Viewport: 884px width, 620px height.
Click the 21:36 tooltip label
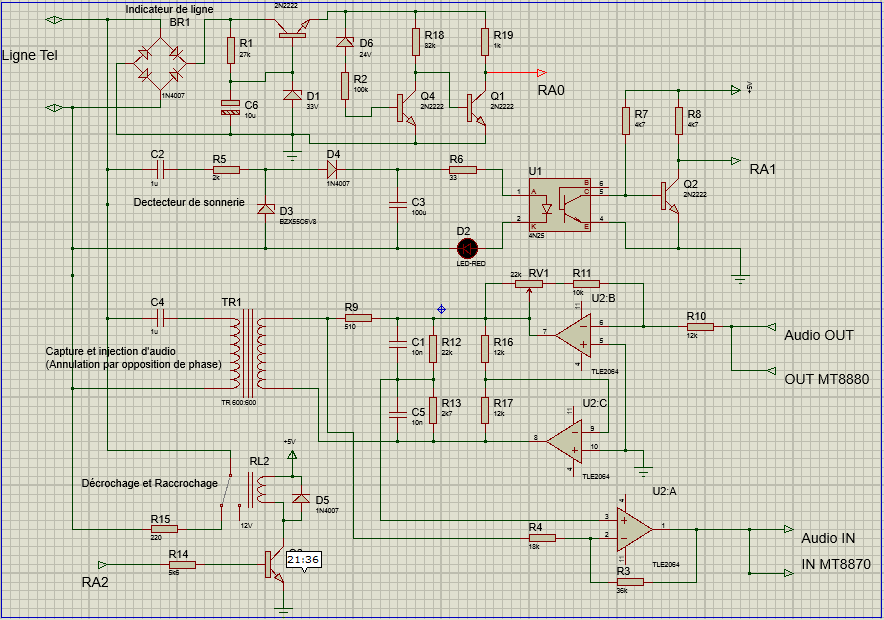[x=303, y=560]
